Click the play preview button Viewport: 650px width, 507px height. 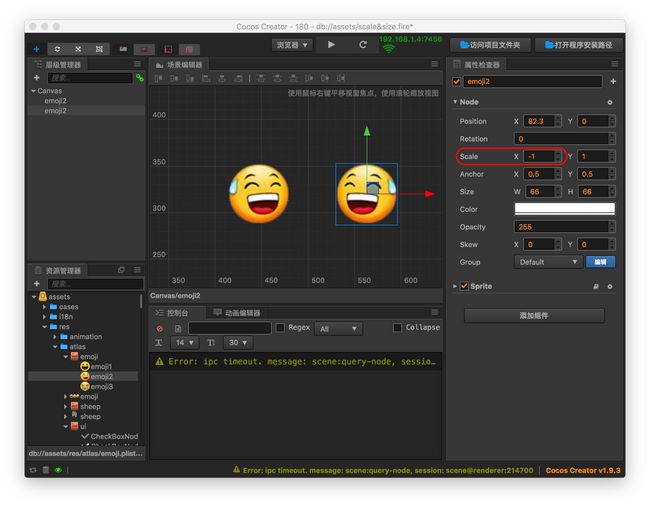tap(331, 44)
